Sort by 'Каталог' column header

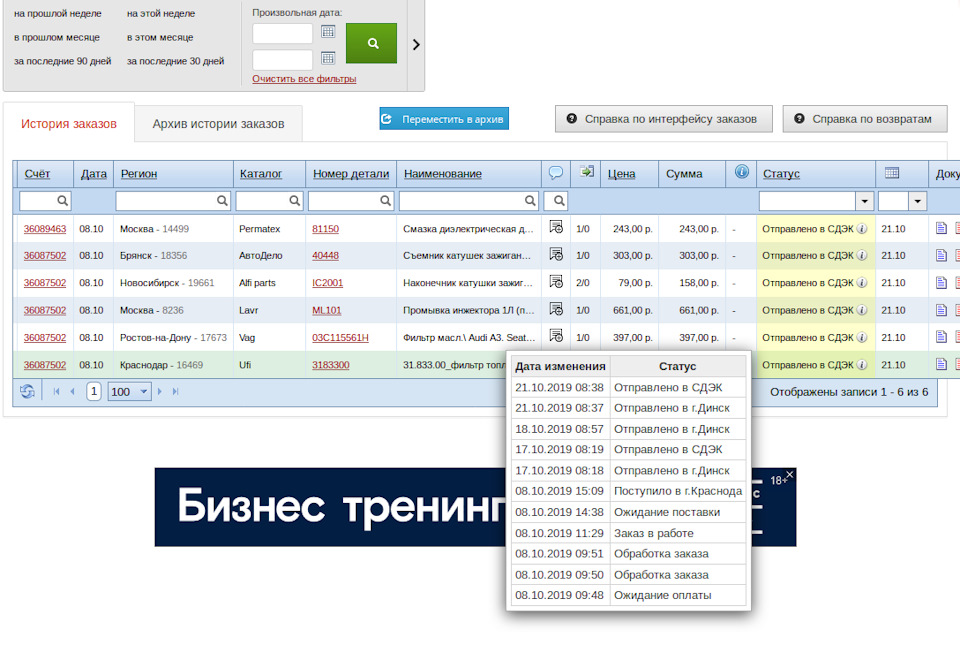click(x=261, y=174)
